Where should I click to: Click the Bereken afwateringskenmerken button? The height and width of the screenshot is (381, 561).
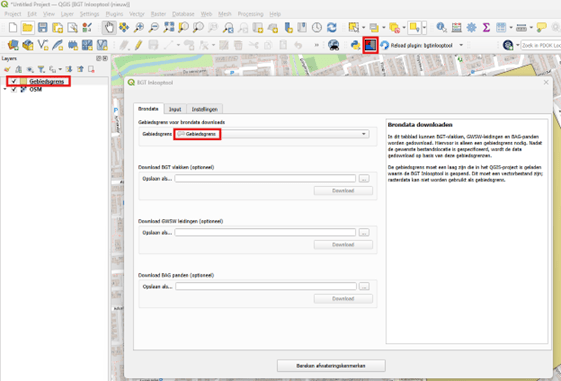point(331,366)
